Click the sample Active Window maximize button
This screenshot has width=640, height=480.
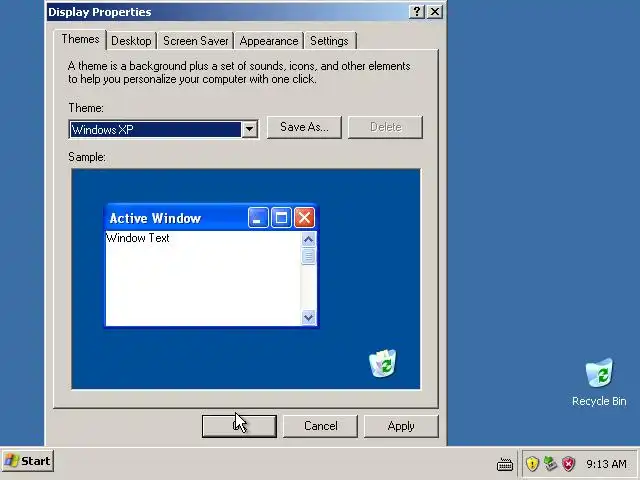tap(281, 218)
